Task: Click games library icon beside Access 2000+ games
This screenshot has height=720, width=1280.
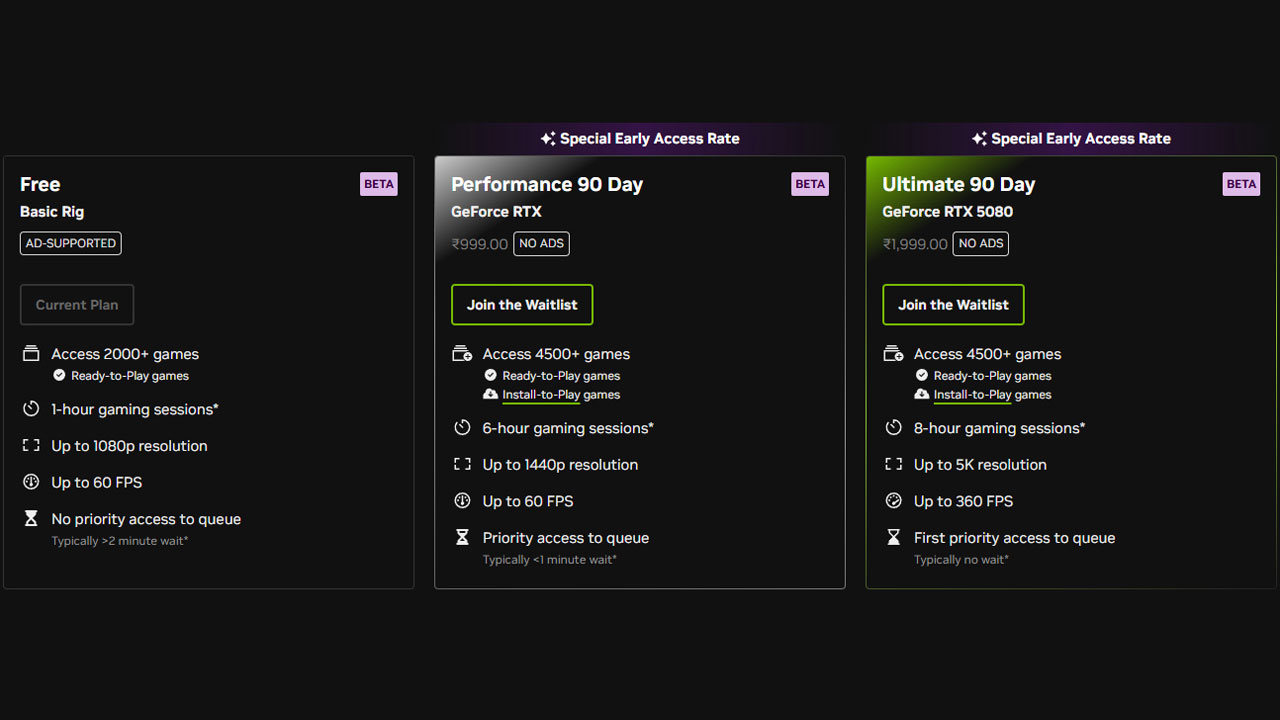Action: (31, 354)
